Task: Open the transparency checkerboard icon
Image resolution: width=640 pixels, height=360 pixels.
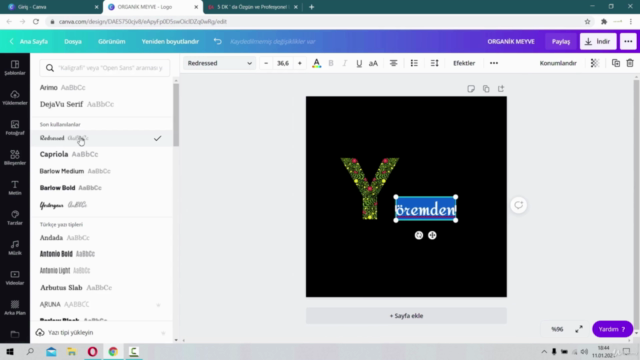Action: click(x=595, y=63)
